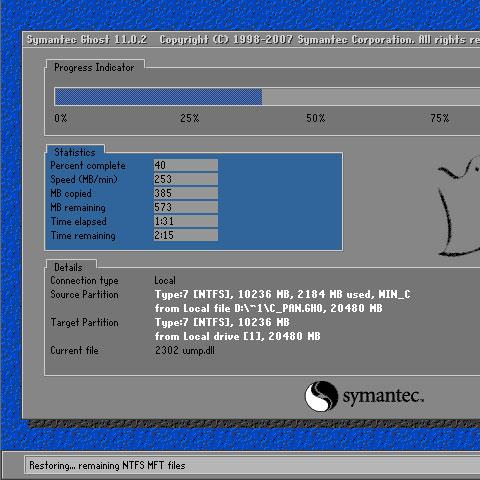Viewport: 480px width, 480px height.
Task: Click the Percent complete label
Action: (x=88, y=165)
